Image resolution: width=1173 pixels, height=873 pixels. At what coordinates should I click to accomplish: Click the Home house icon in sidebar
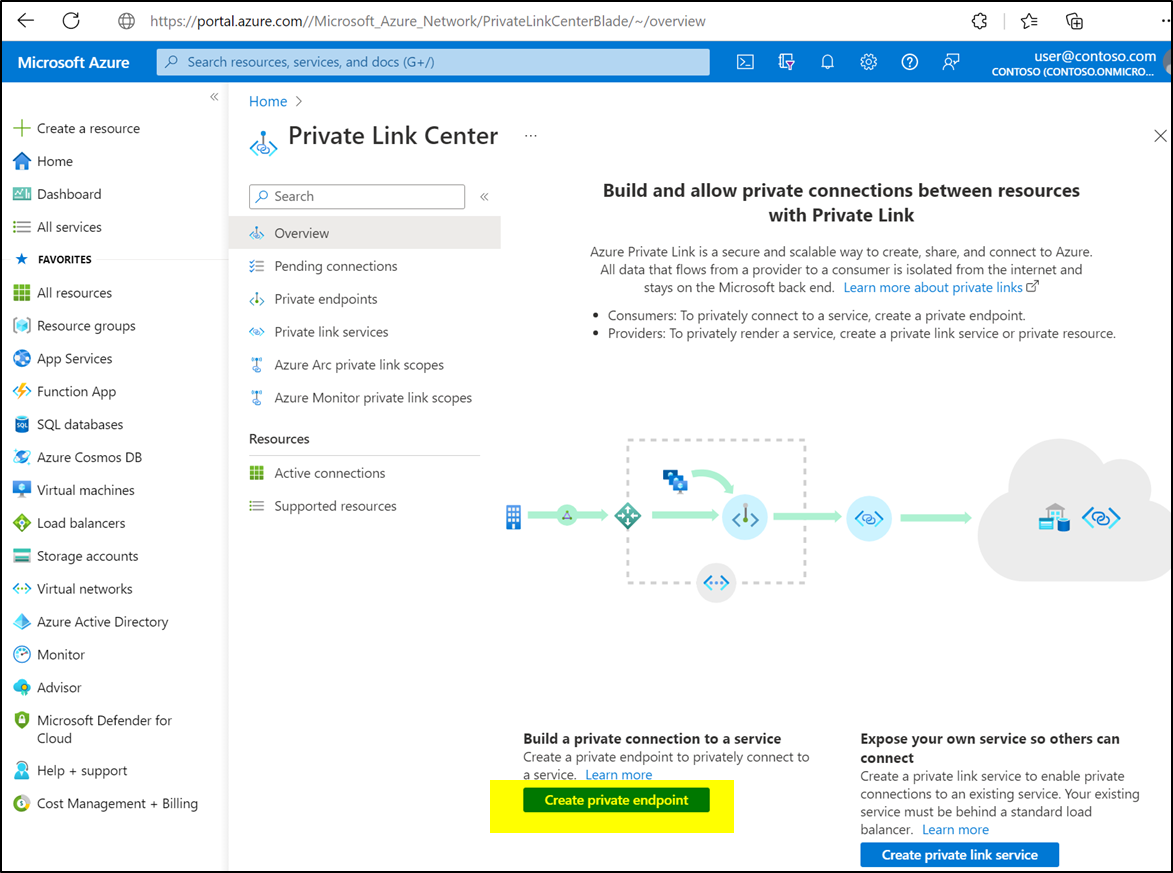click(x=22, y=161)
